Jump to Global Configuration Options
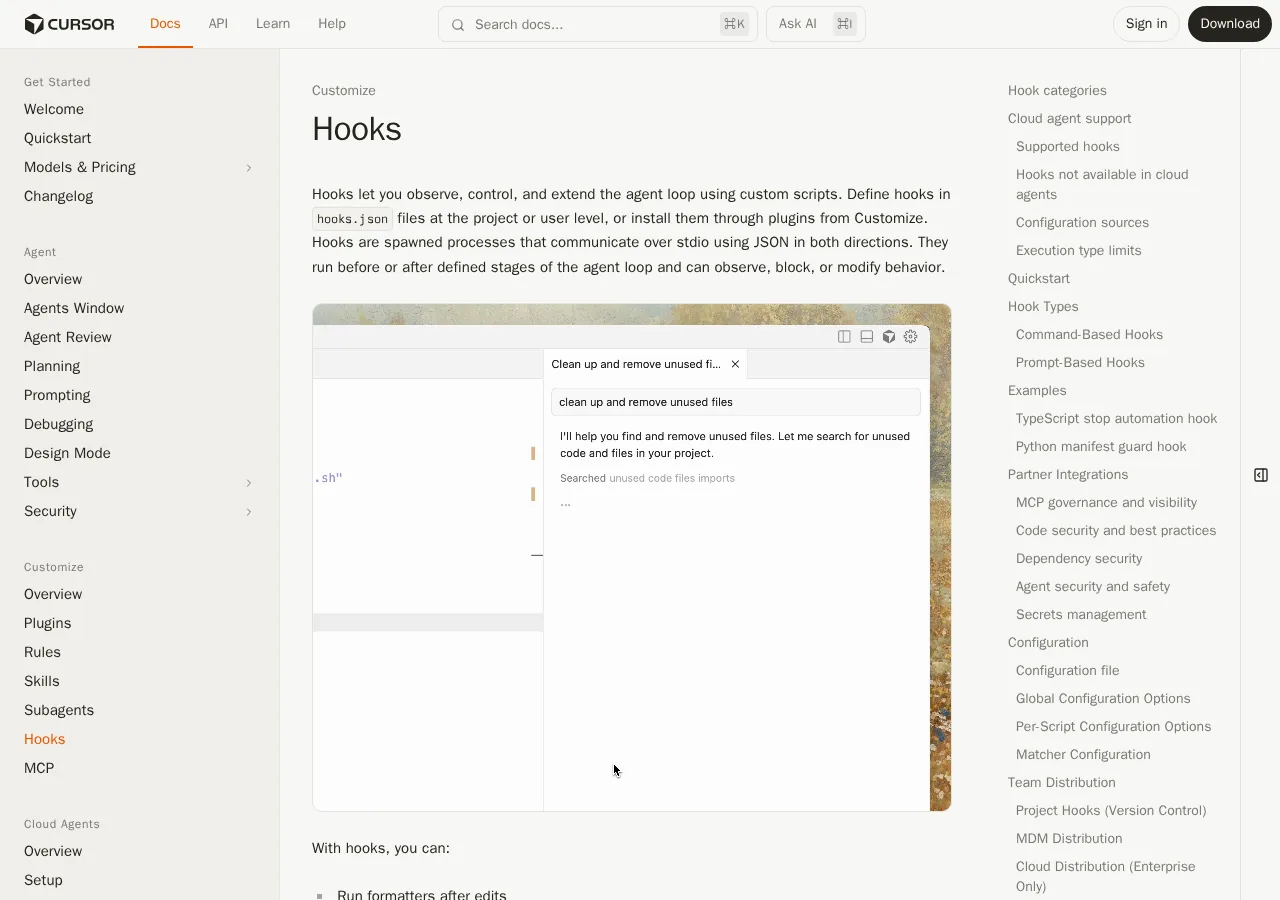The height and width of the screenshot is (900, 1280). (1103, 698)
